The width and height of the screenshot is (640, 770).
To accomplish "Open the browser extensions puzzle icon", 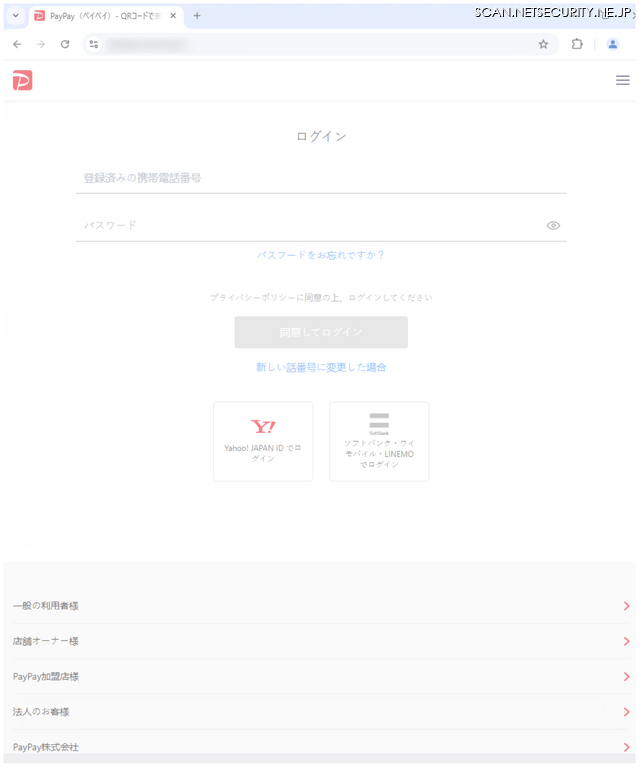I will (x=577, y=44).
